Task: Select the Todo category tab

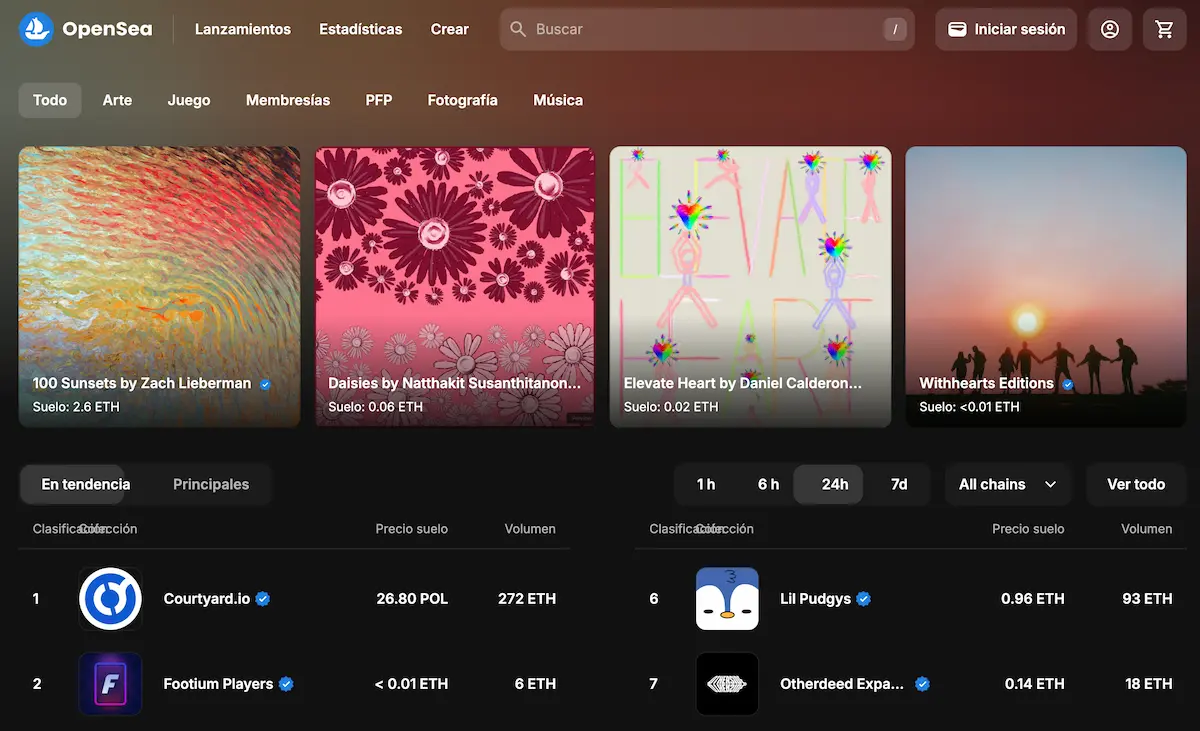Action: point(50,100)
